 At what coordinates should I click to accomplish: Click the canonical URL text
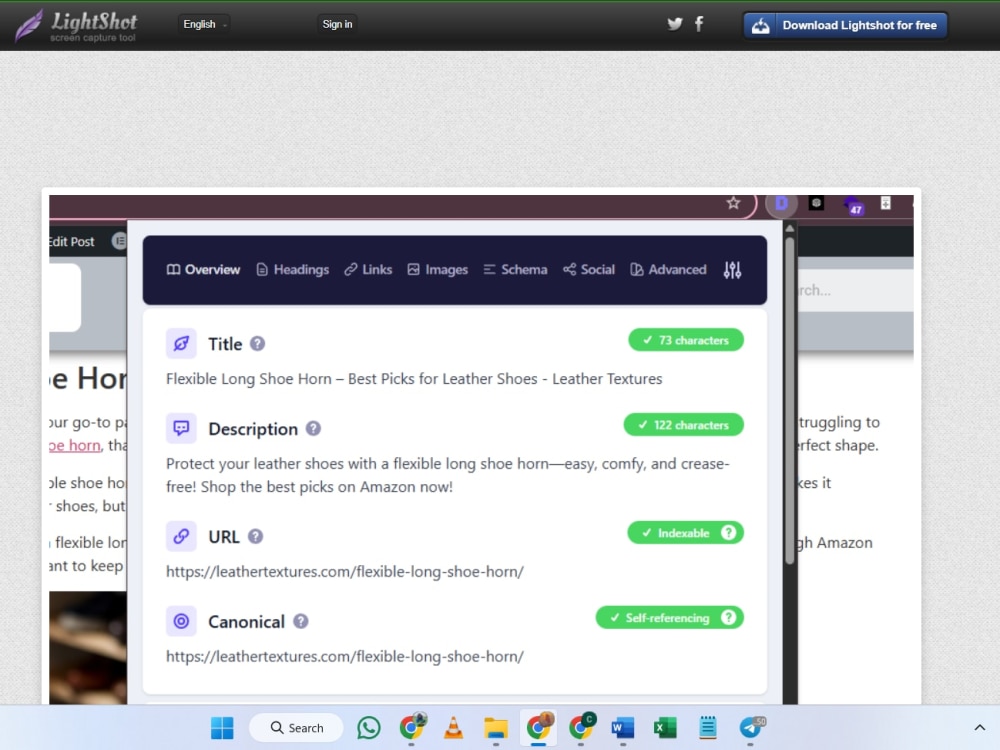(344, 656)
